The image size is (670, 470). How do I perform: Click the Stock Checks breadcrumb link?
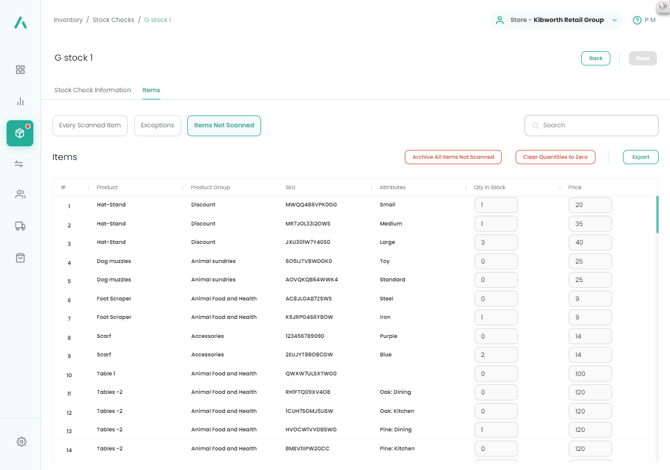pyautogui.click(x=113, y=20)
